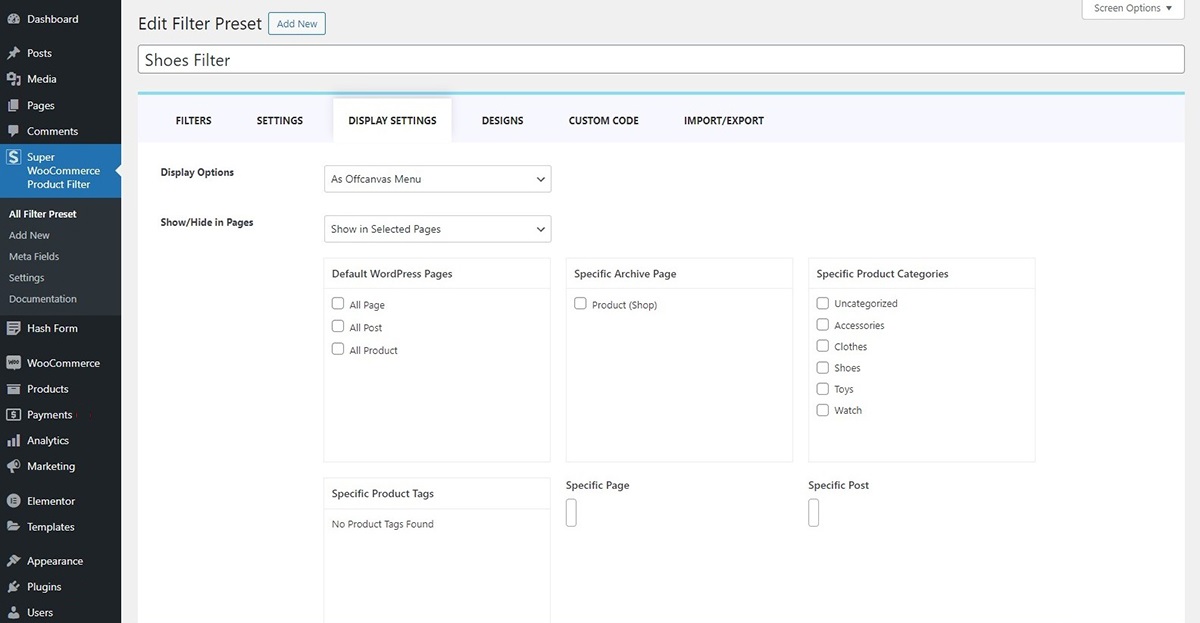Image resolution: width=1200 pixels, height=623 pixels.
Task: Click the Super WooCommerce Product Filter icon
Action: pyautogui.click(x=13, y=157)
